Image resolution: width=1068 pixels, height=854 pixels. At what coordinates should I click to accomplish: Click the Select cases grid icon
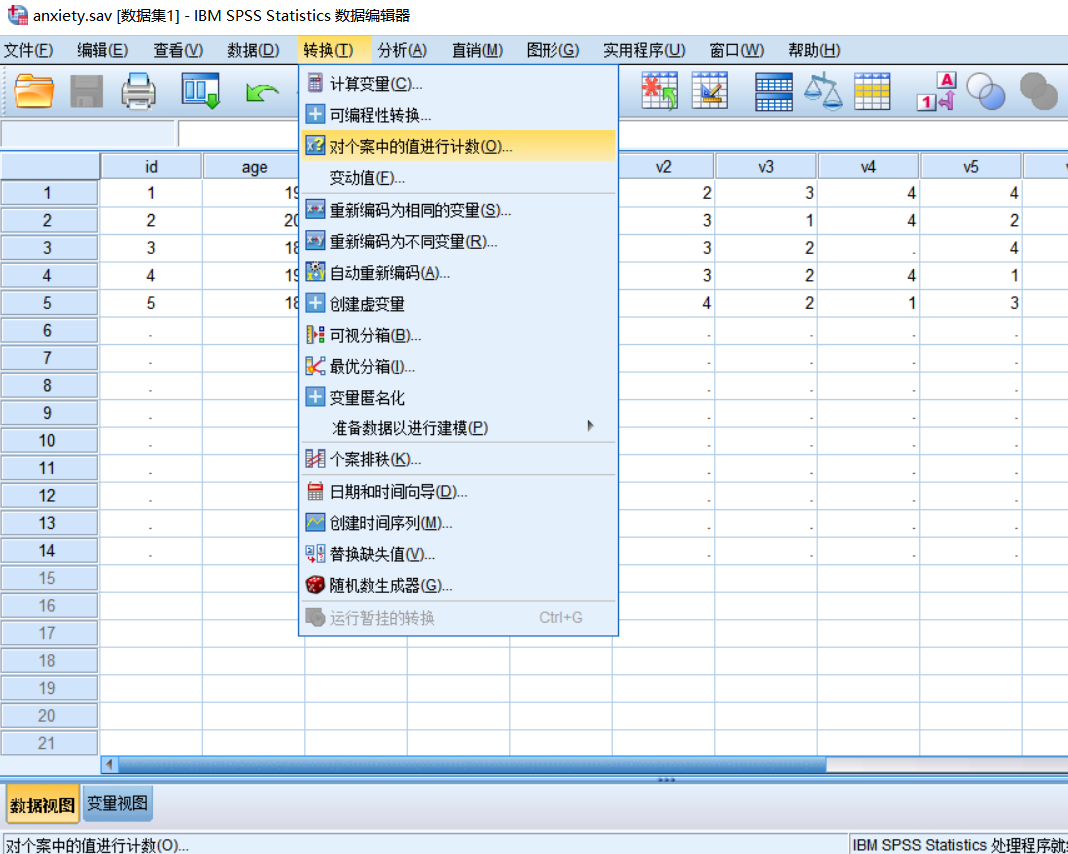pos(872,91)
